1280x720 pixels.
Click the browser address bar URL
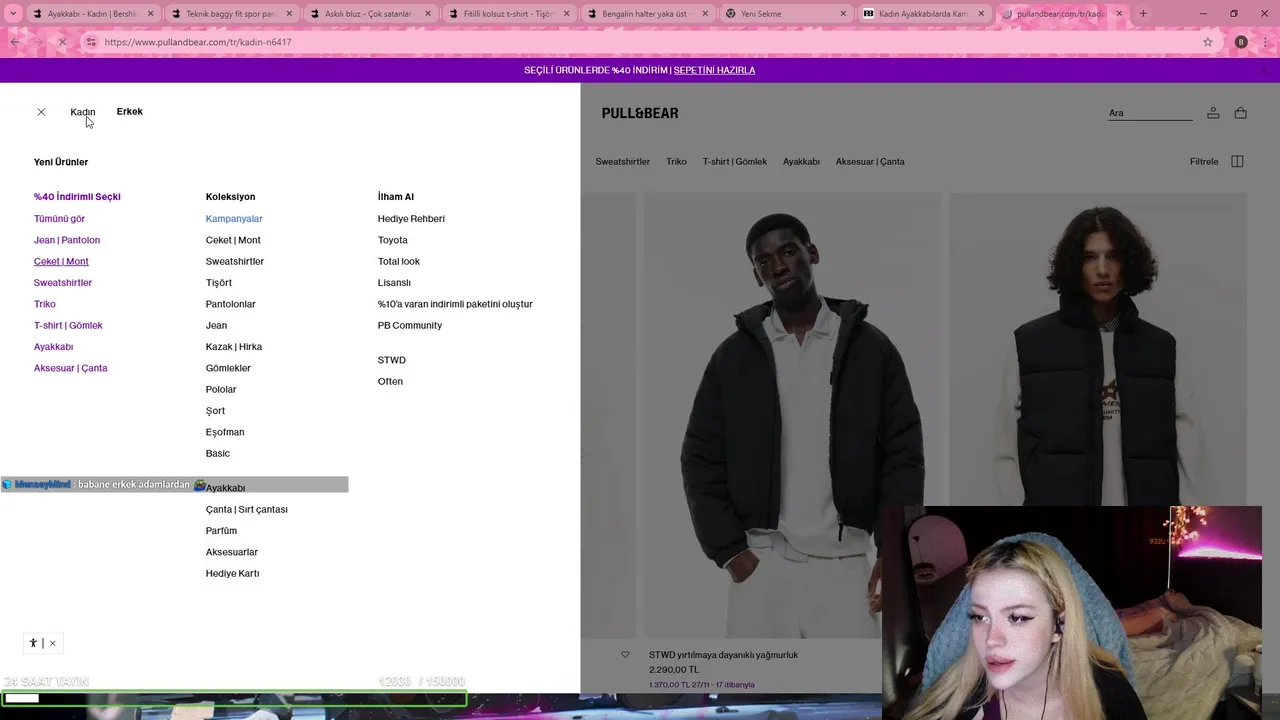[198, 42]
